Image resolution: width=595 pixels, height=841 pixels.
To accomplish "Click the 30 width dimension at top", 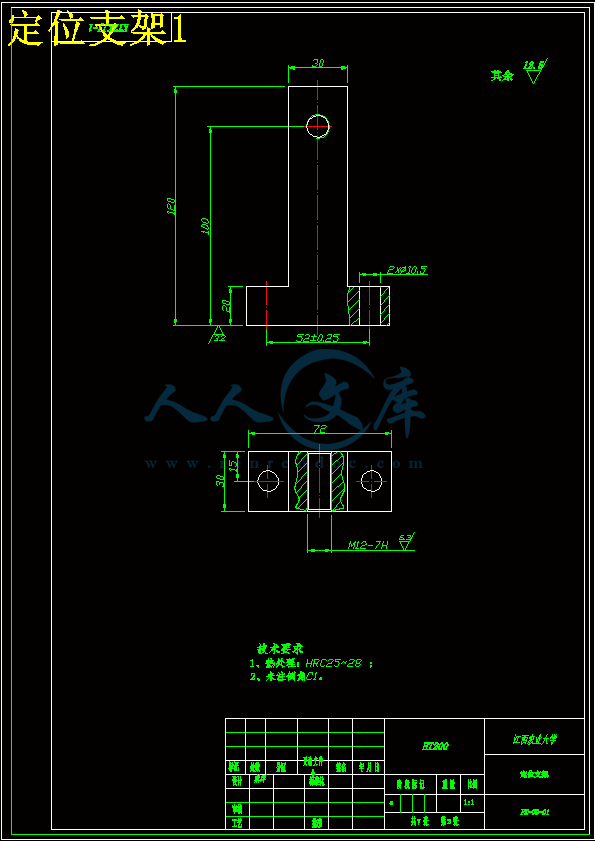I will tap(318, 63).
